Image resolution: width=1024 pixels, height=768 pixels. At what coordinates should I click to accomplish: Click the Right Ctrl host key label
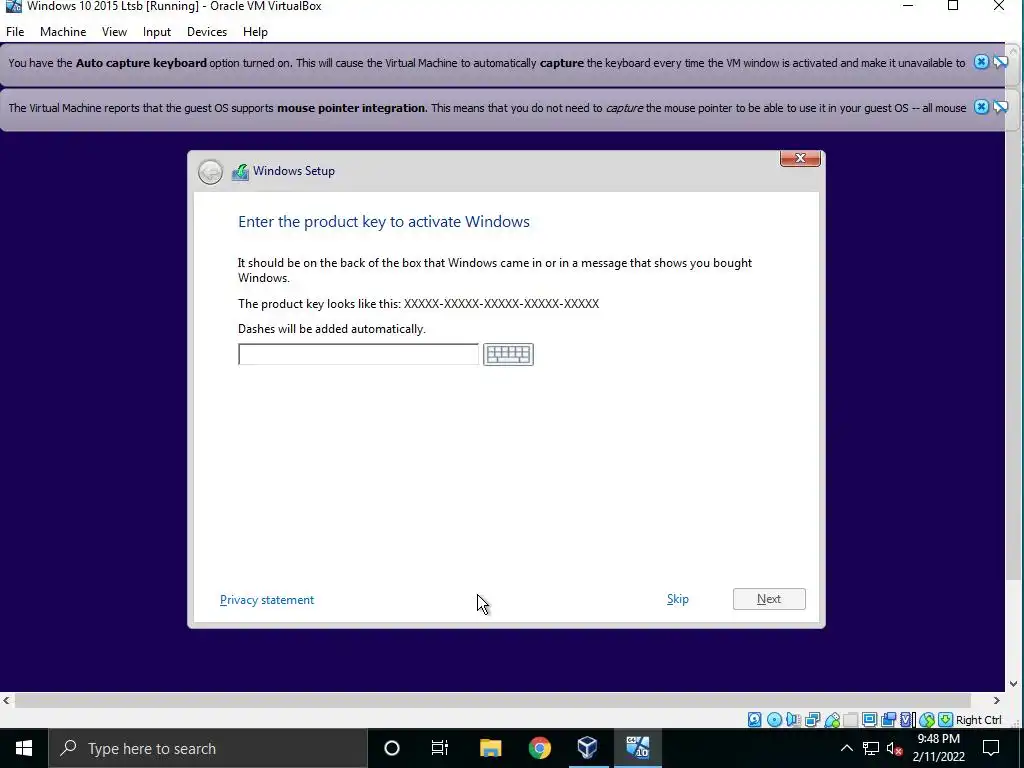click(x=978, y=720)
